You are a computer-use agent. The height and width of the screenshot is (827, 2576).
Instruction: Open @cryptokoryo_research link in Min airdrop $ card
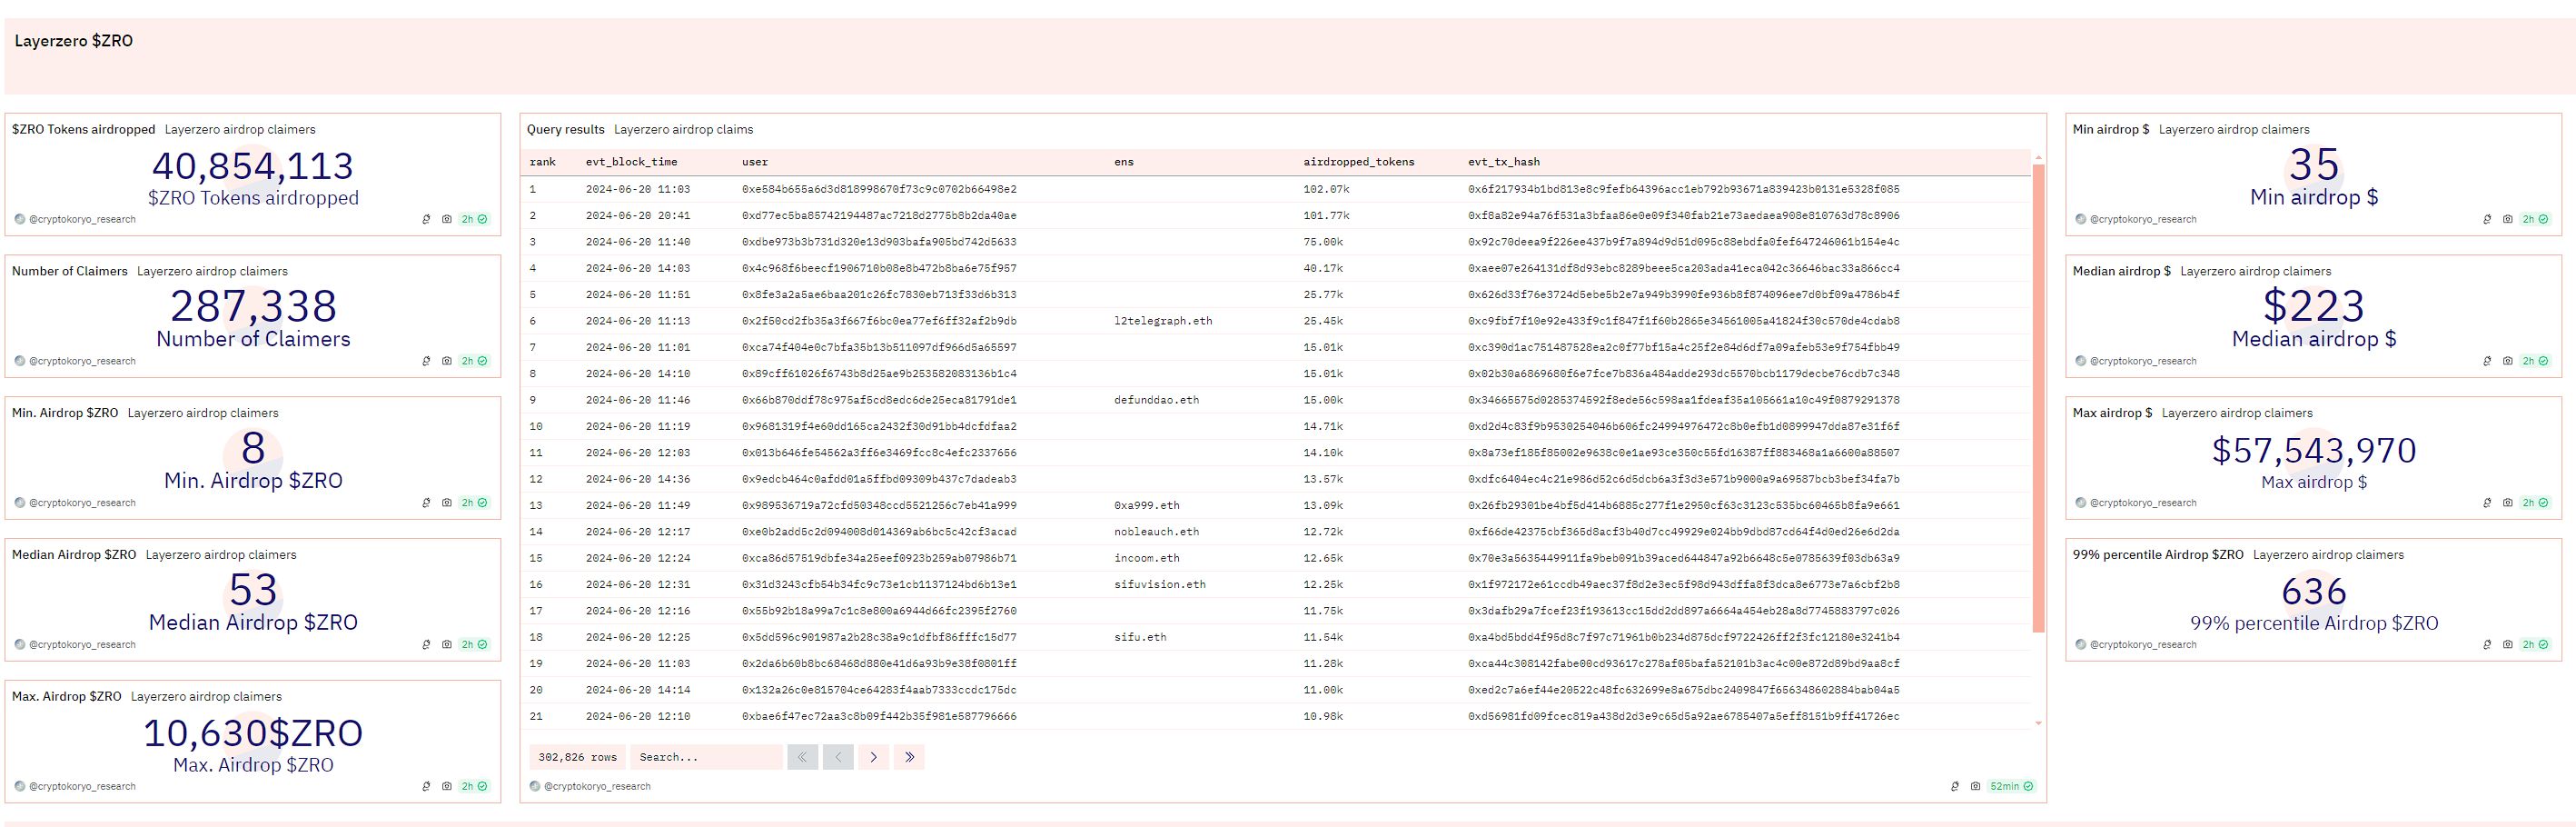click(x=2143, y=219)
